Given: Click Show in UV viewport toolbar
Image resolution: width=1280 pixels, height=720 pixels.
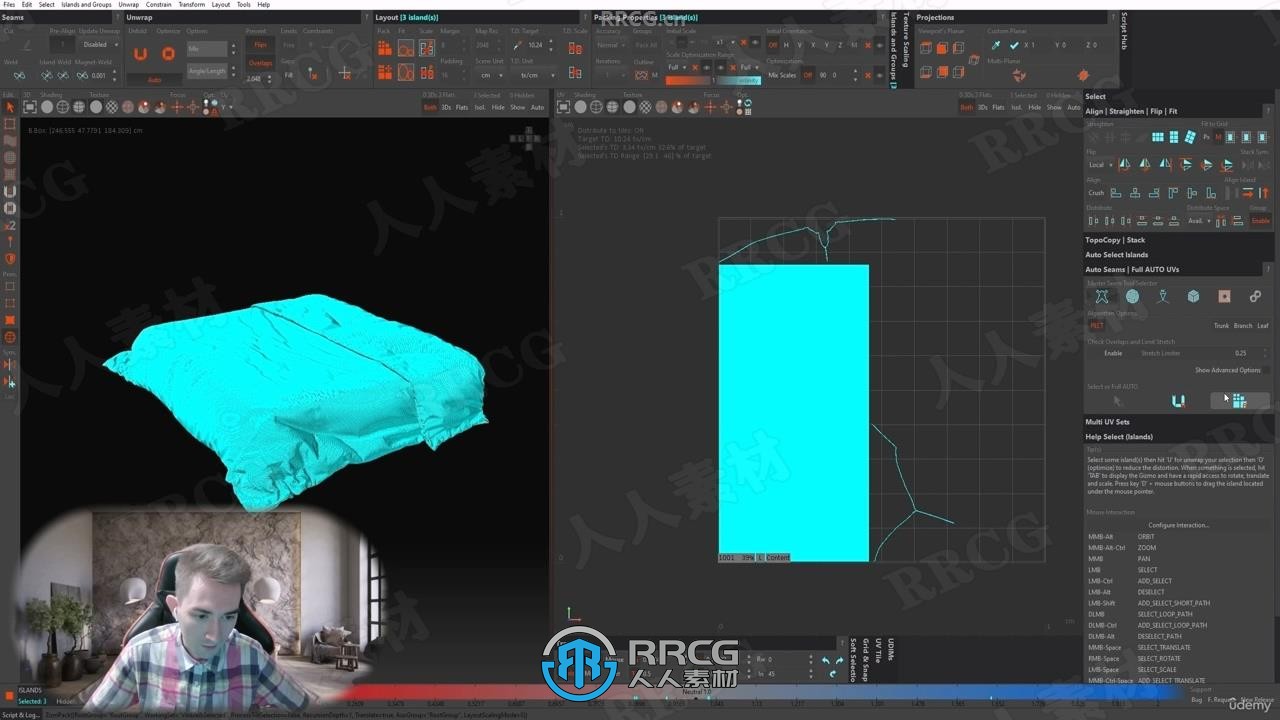Looking at the screenshot, I should (1053, 107).
